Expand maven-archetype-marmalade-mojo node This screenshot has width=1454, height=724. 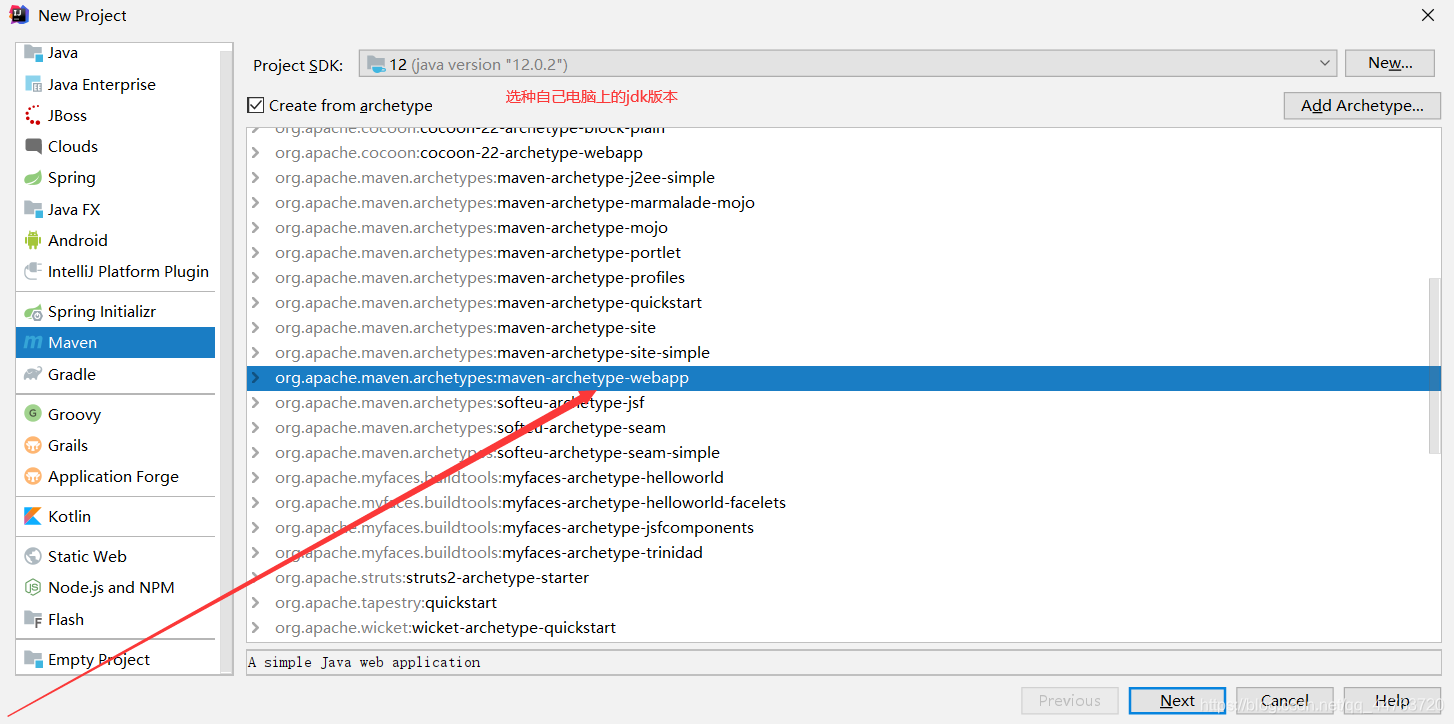[x=256, y=203]
